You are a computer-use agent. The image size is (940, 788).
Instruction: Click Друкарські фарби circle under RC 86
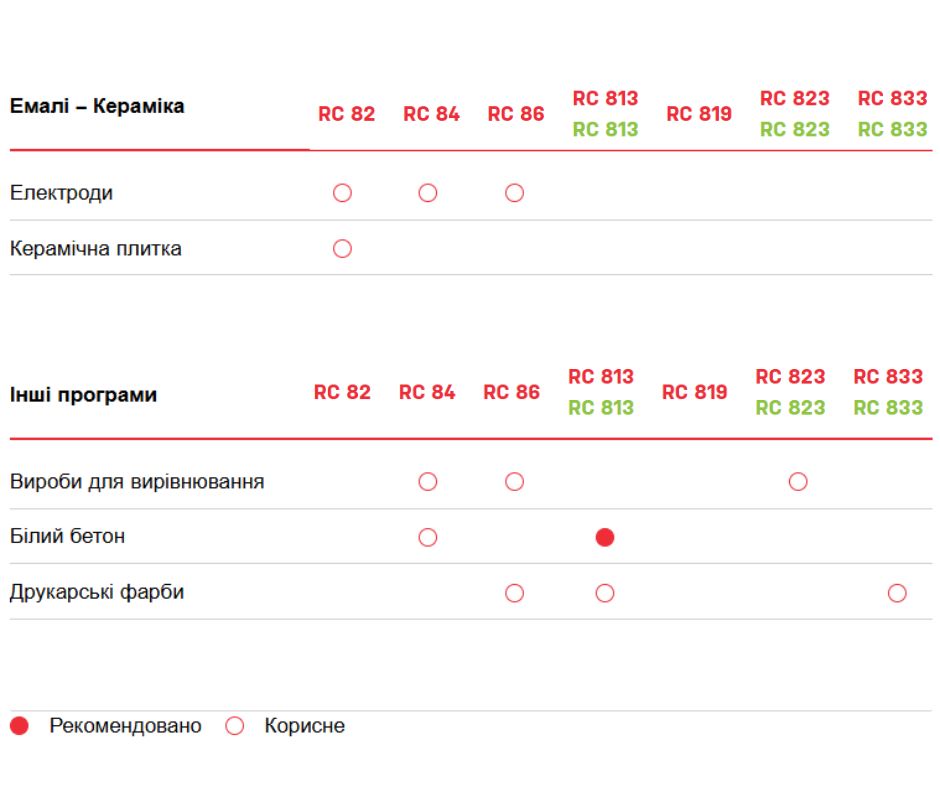[x=514, y=593]
